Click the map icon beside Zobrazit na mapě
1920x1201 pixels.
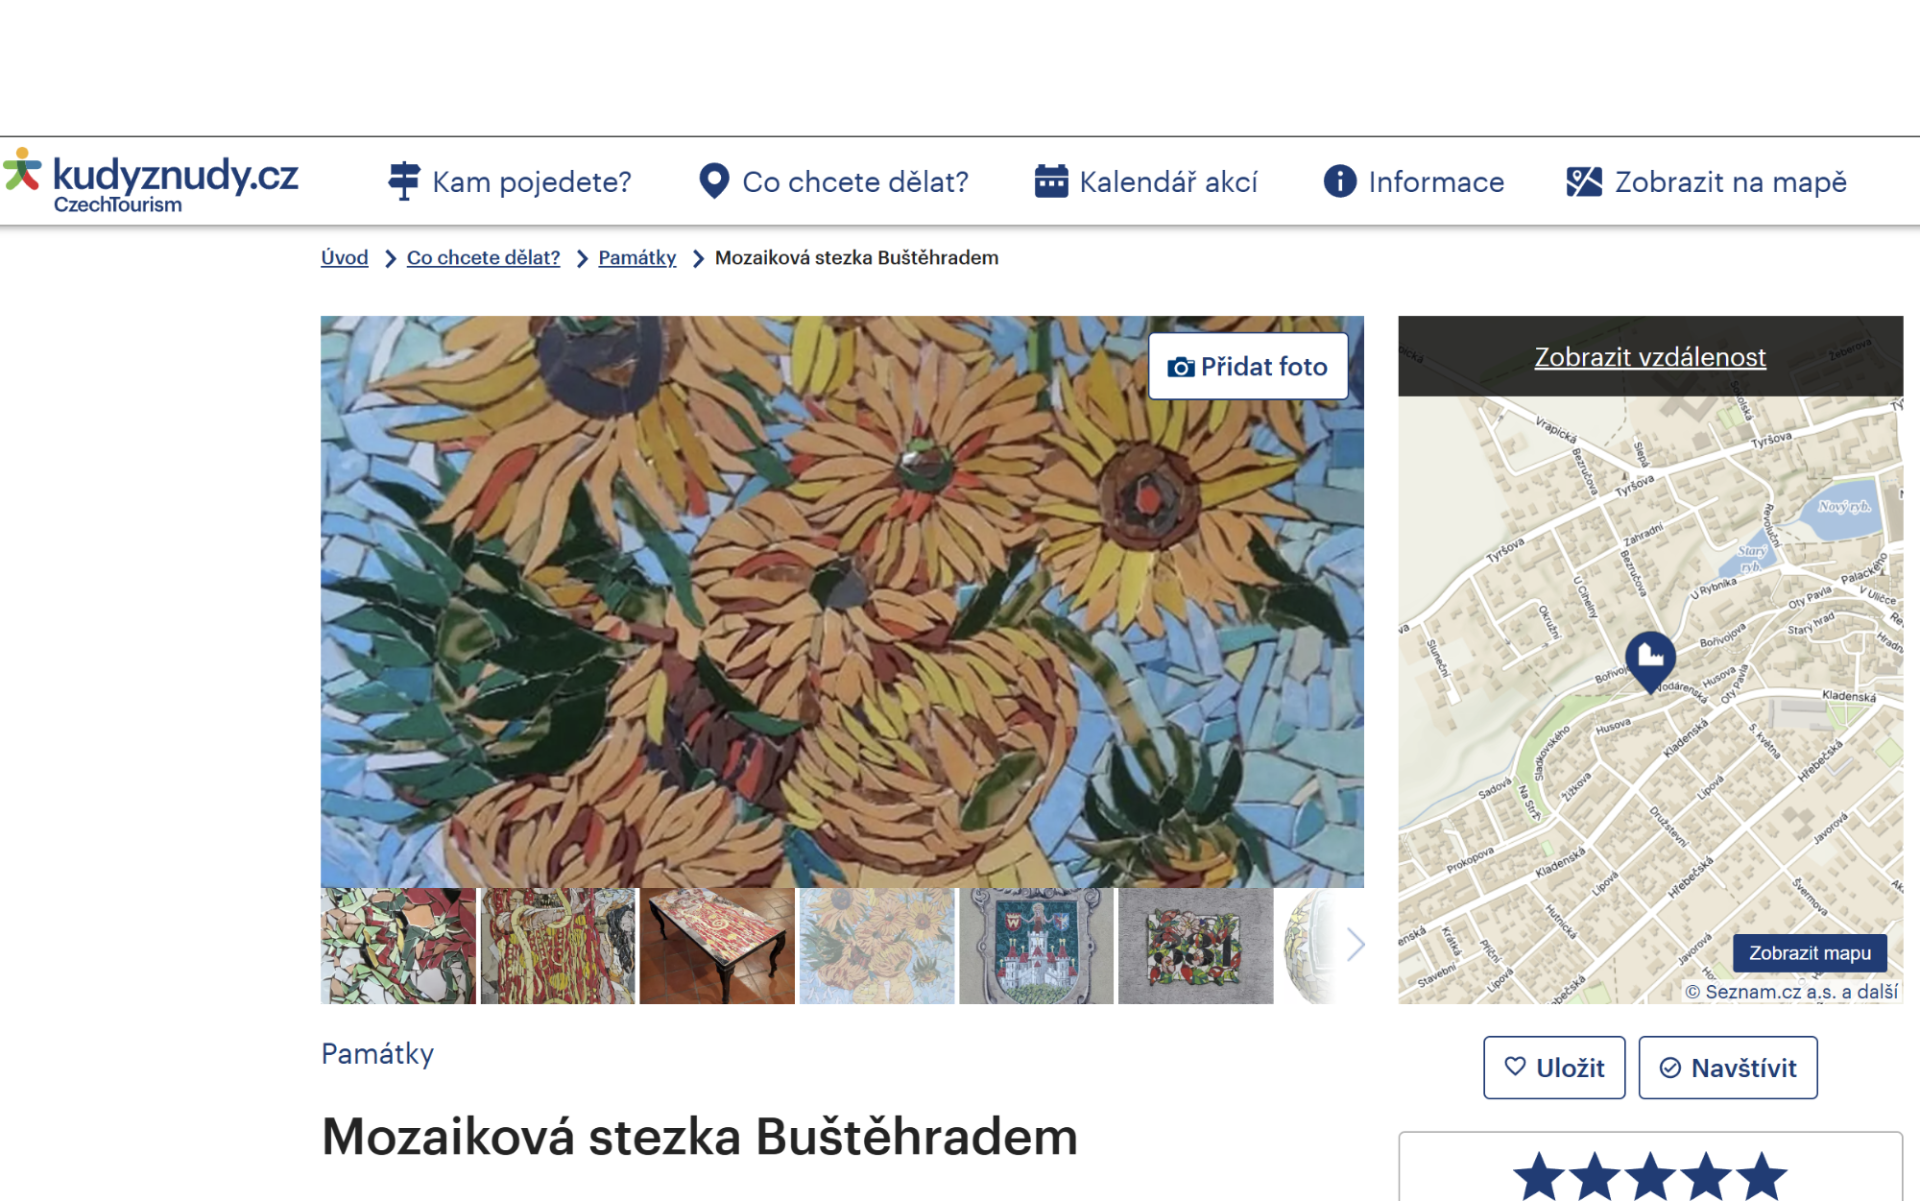(1584, 181)
